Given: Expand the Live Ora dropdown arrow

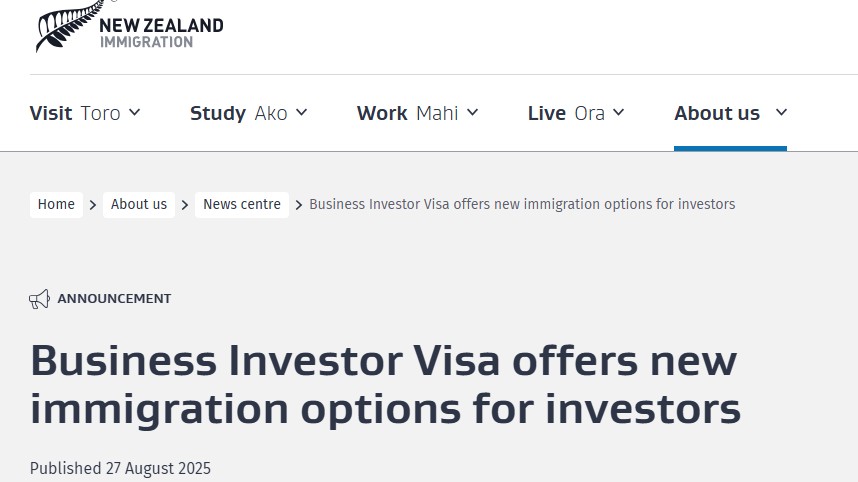Looking at the screenshot, I should tap(619, 112).
